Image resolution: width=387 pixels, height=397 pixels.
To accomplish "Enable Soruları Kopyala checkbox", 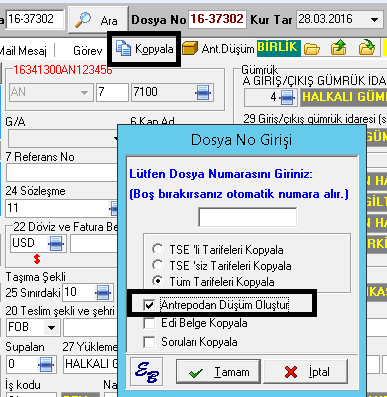I will pos(149,342).
